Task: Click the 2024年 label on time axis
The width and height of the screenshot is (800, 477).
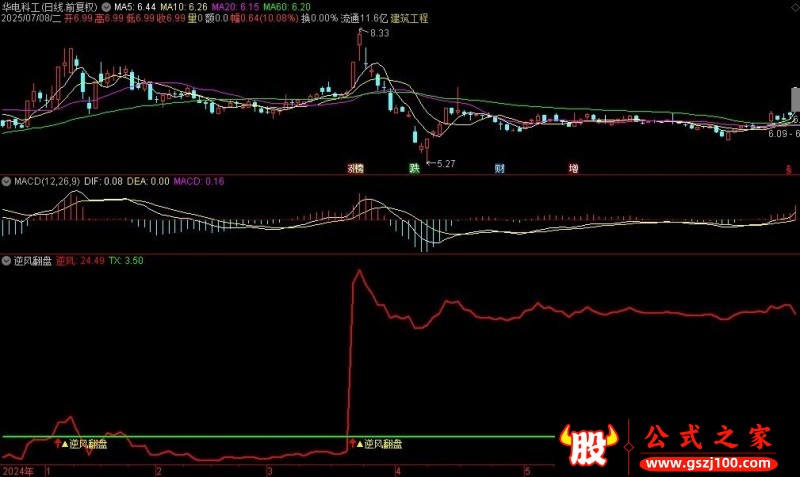Action: (x=18, y=471)
